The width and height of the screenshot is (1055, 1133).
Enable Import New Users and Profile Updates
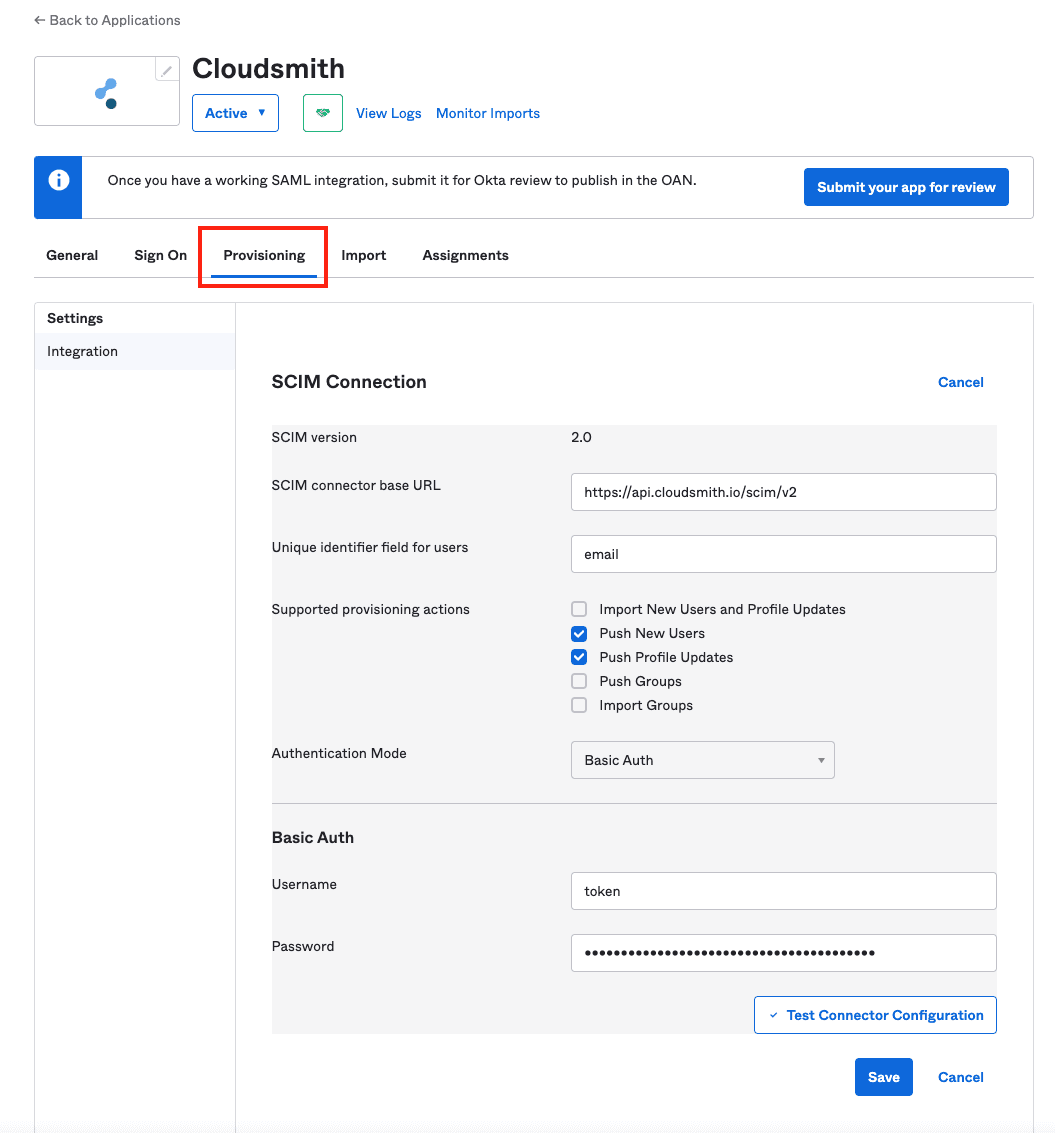[579, 609]
